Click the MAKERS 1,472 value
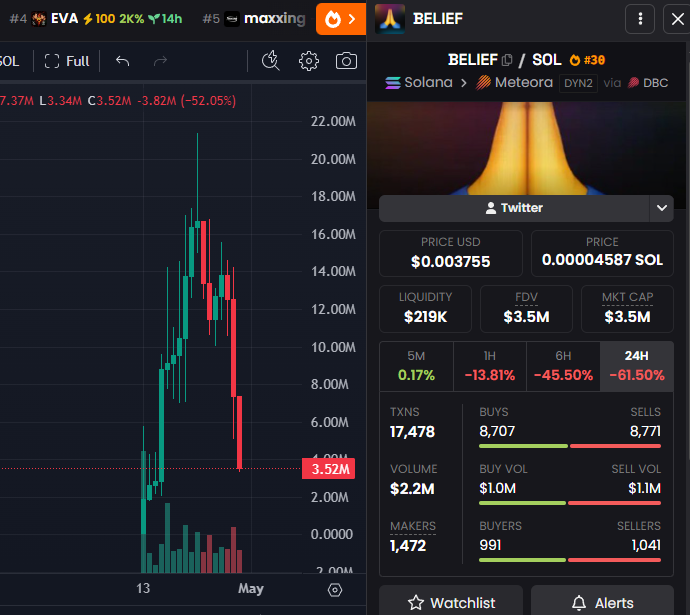690x615 pixels. [408, 546]
